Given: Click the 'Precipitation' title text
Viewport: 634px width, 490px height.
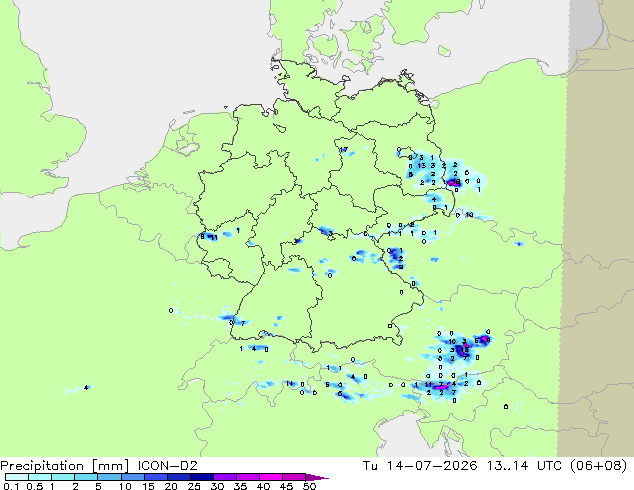Looking at the screenshot, I should (42, 466).
